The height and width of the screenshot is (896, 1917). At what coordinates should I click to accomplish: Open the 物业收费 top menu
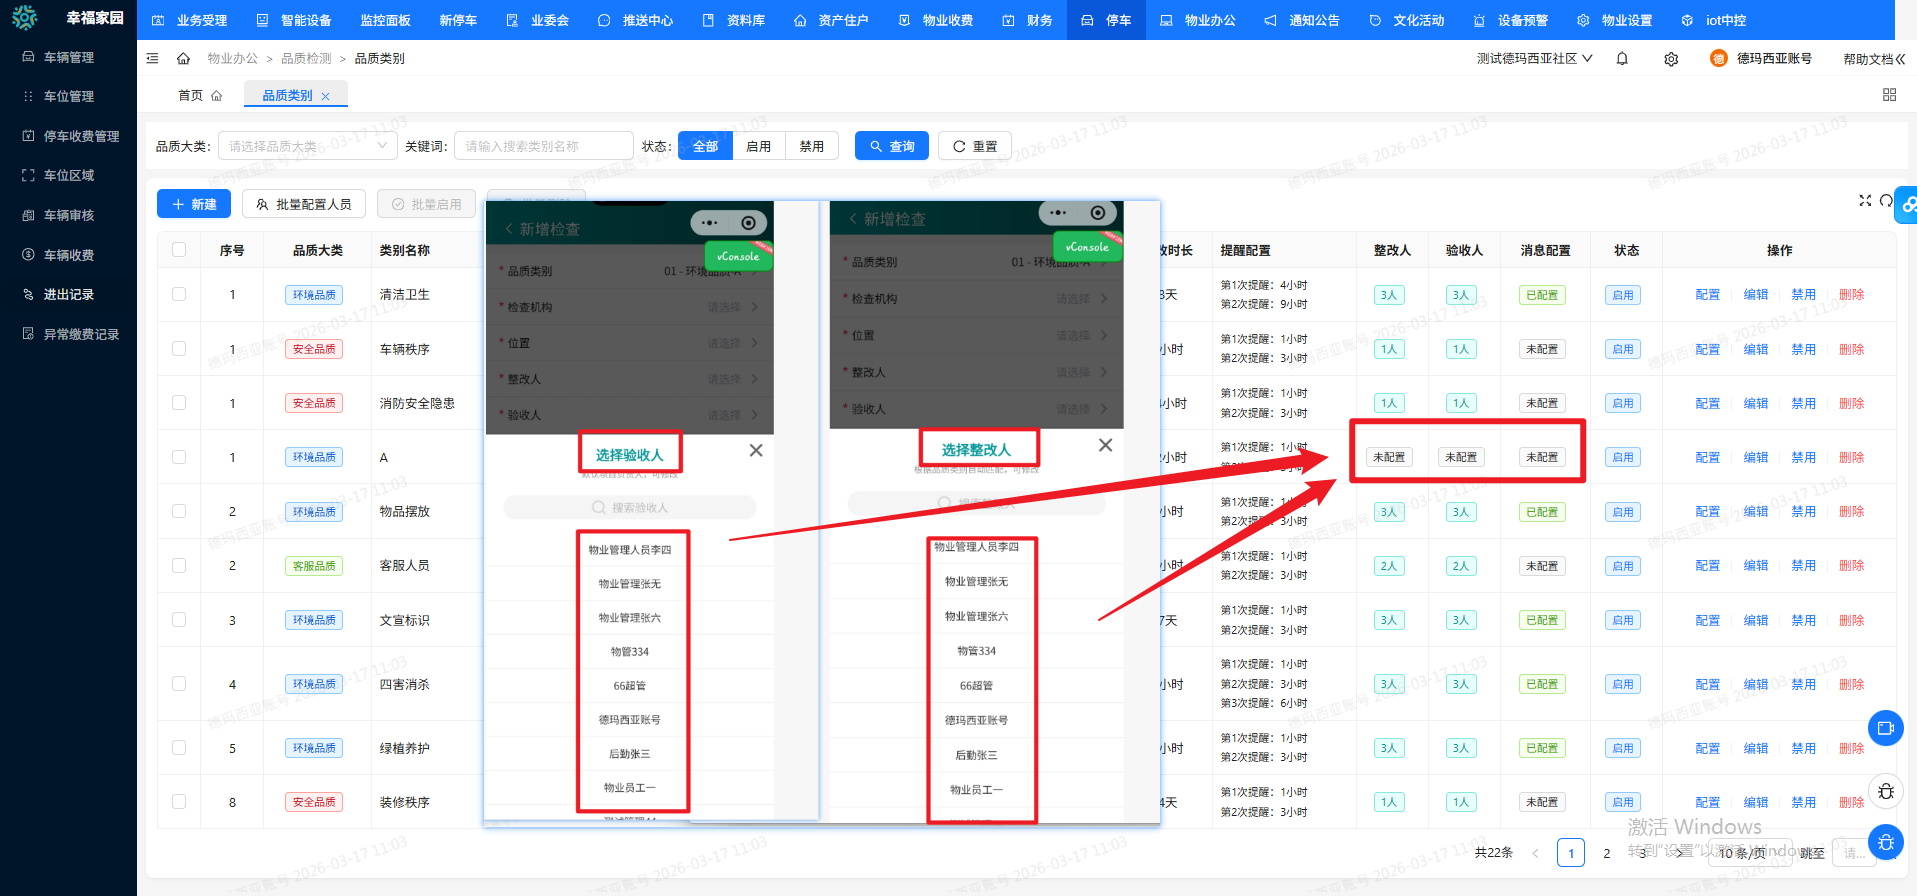pos(936,20)
